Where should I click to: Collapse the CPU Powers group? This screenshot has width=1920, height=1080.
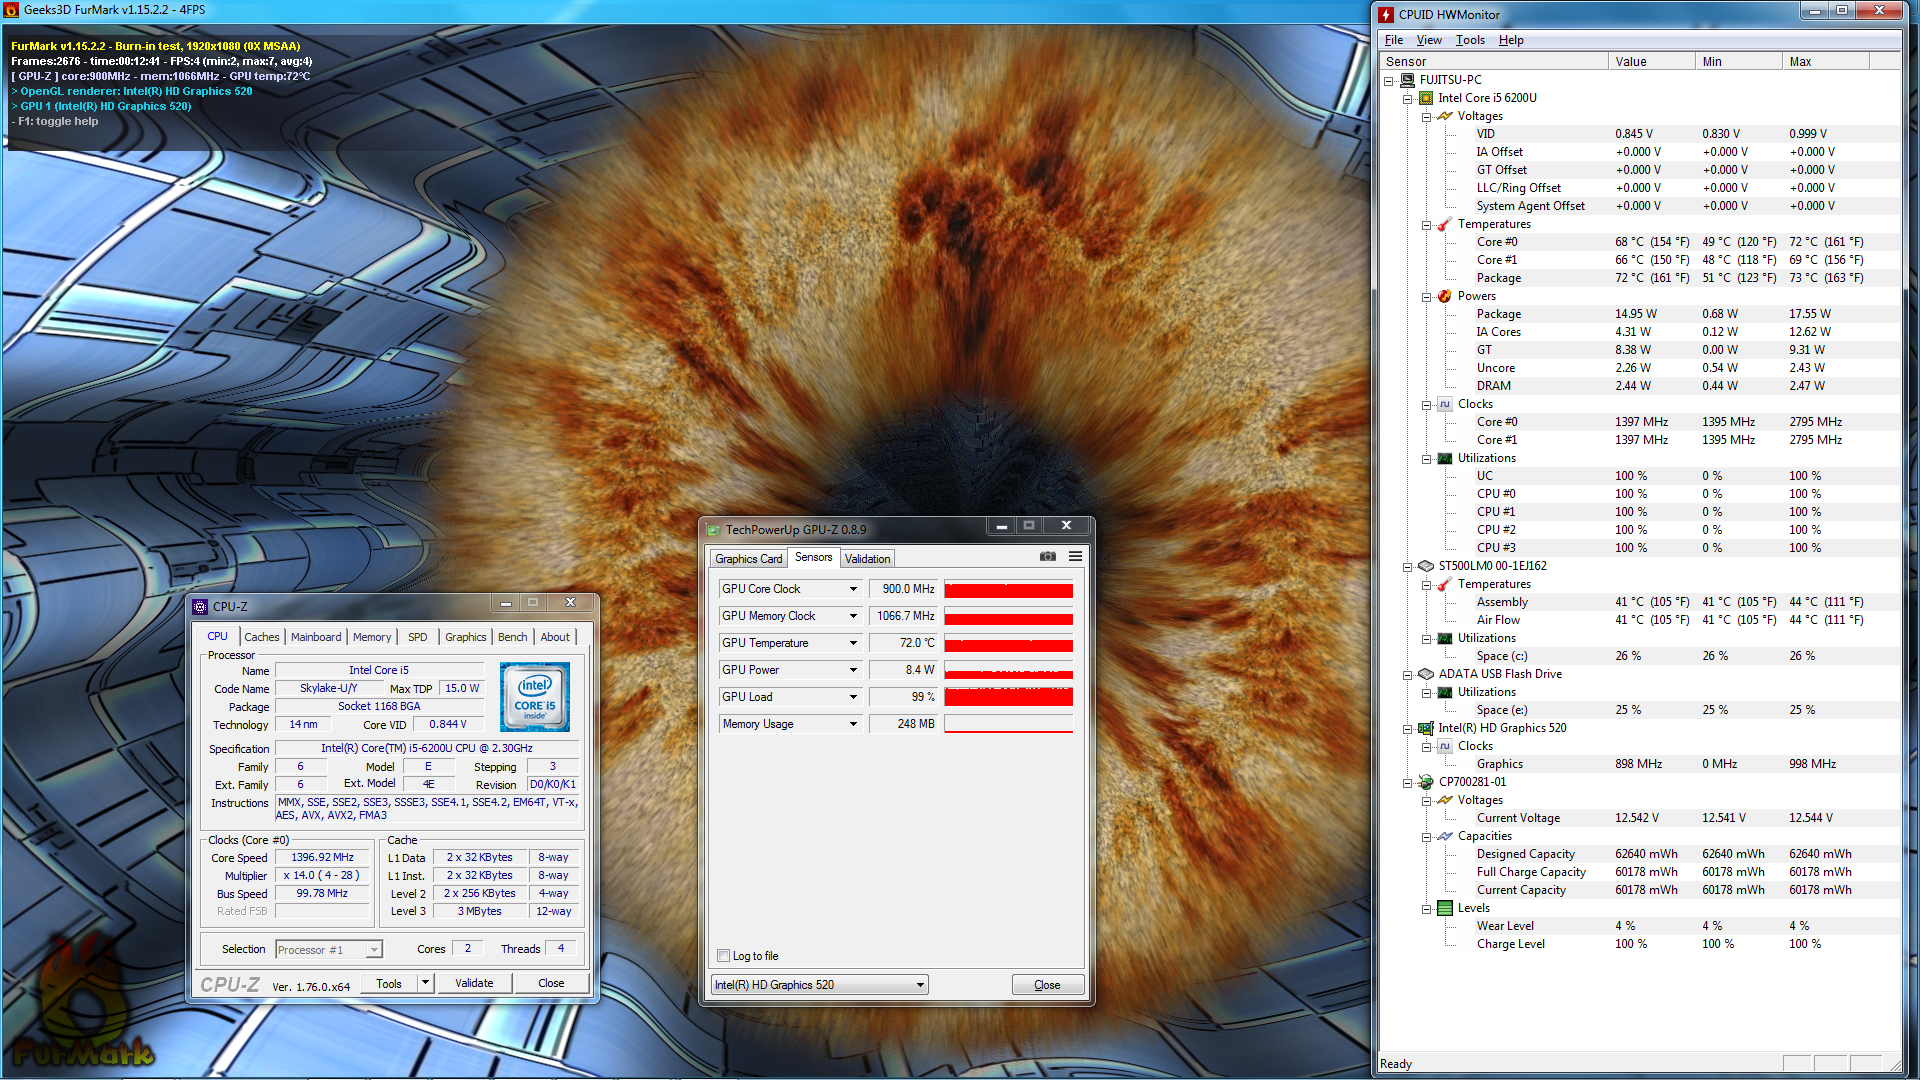click(x=1427, y=297)
